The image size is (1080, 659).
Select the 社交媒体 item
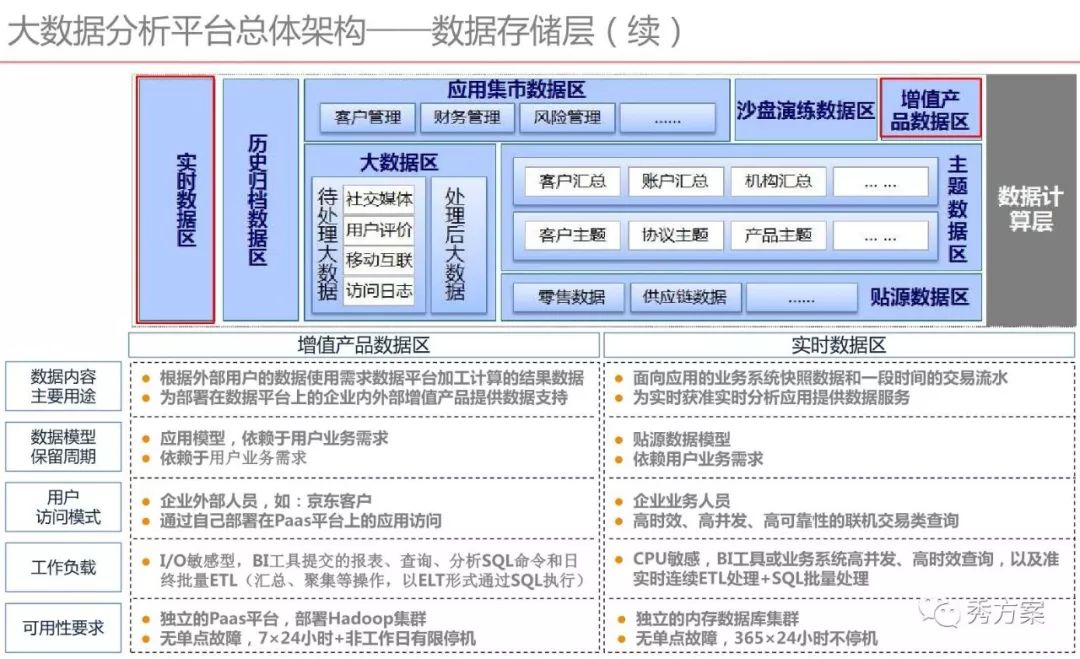point(379,199)
